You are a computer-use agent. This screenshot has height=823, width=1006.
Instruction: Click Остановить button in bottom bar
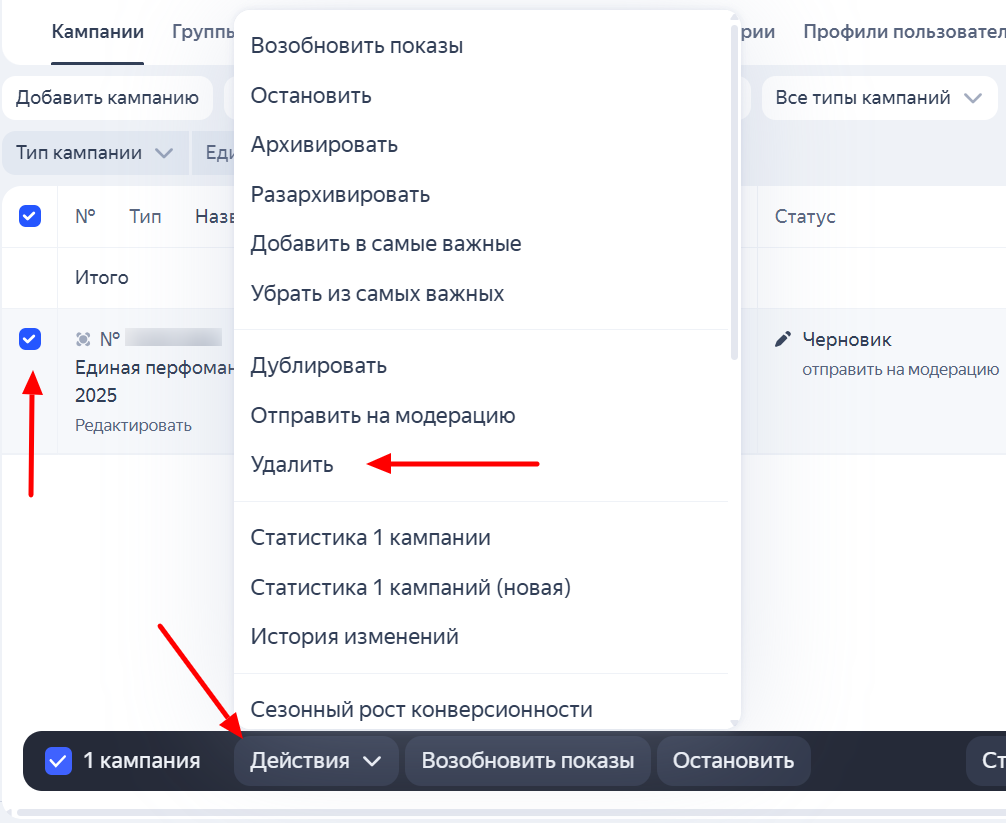click(x=733, y=761)
